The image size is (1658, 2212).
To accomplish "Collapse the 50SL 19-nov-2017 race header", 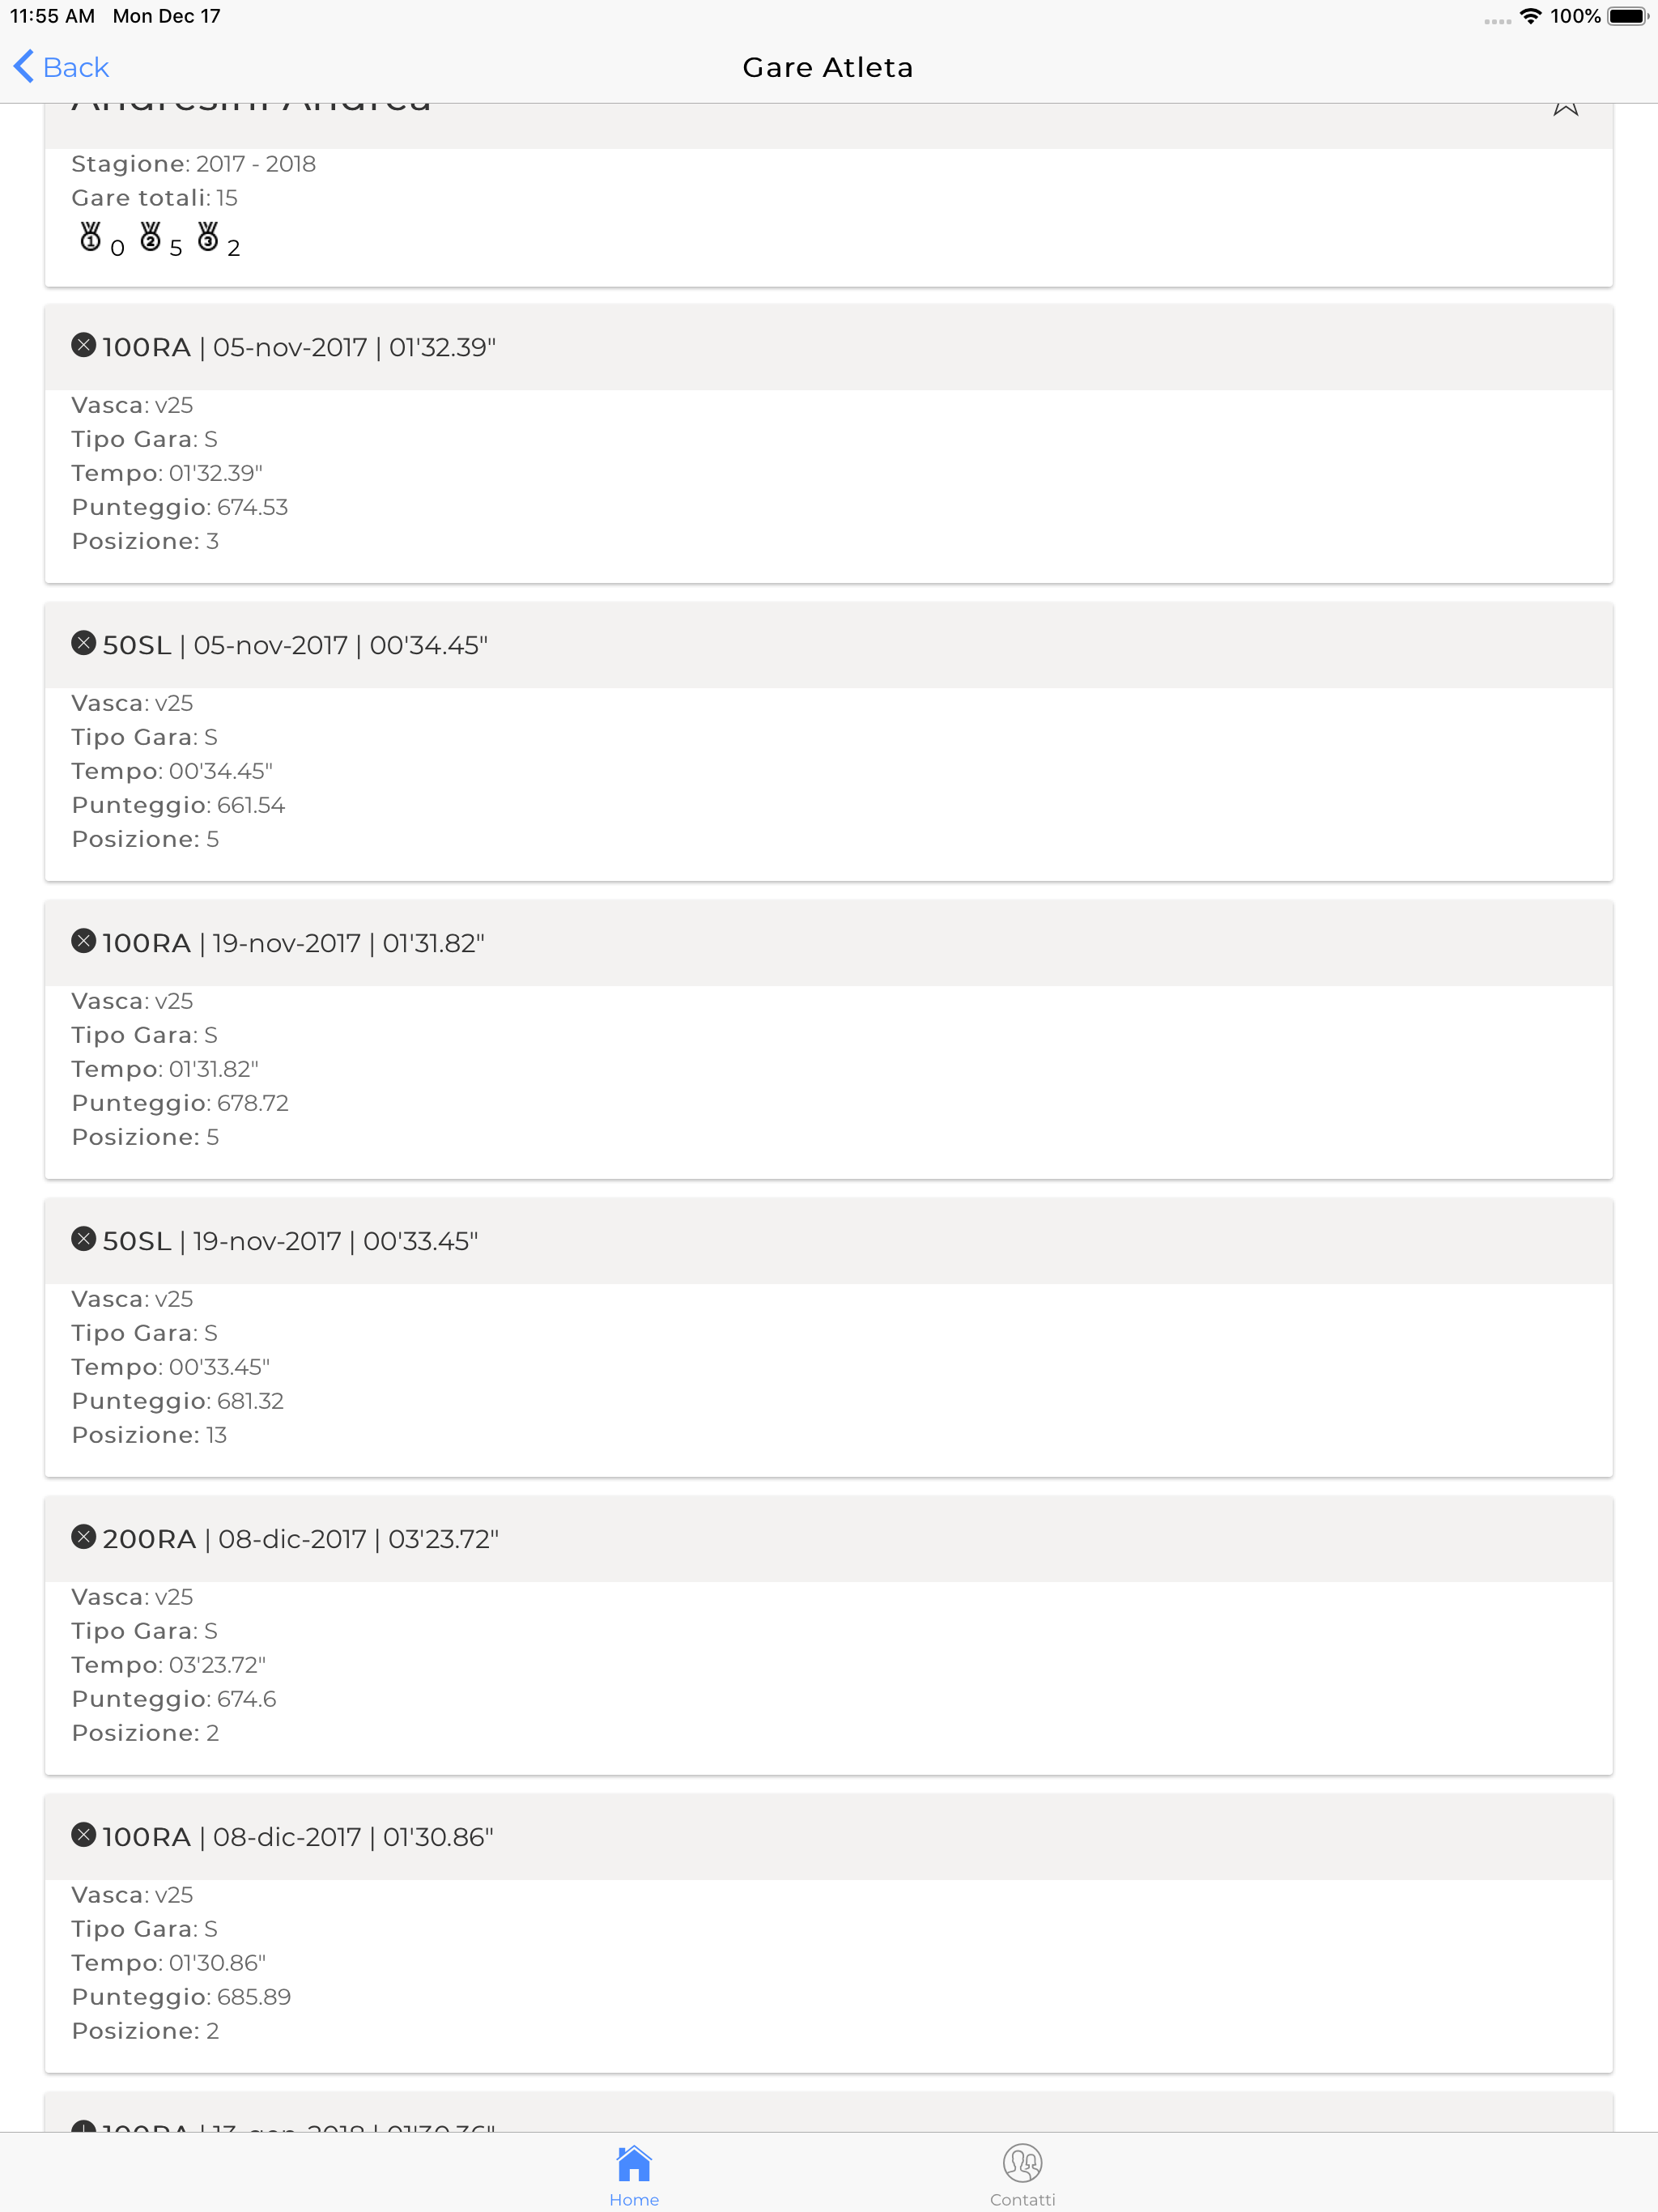I will tap(828, 1241).
